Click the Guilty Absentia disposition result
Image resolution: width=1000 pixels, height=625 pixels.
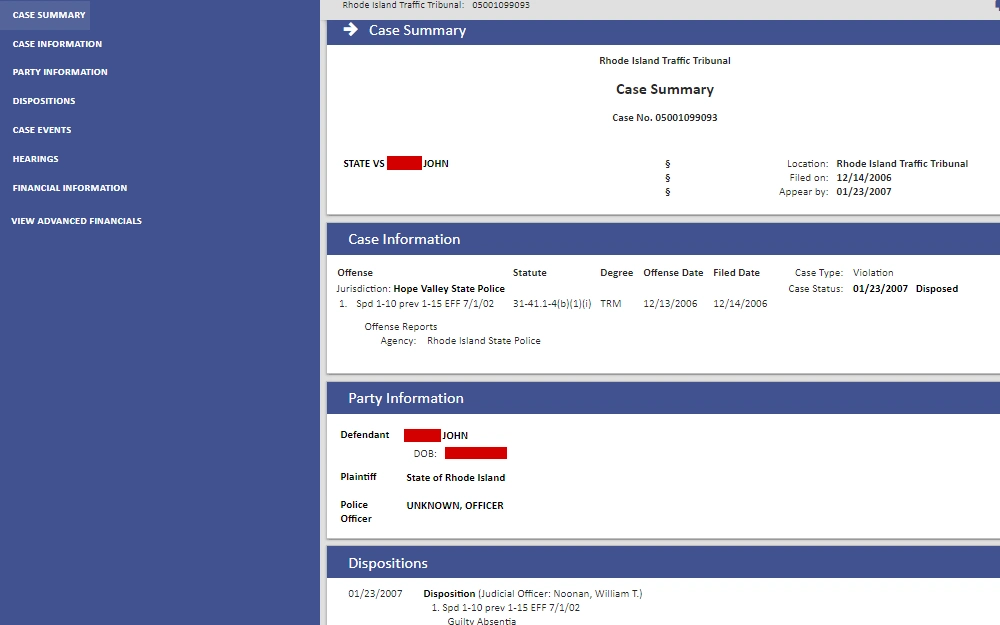482,621
